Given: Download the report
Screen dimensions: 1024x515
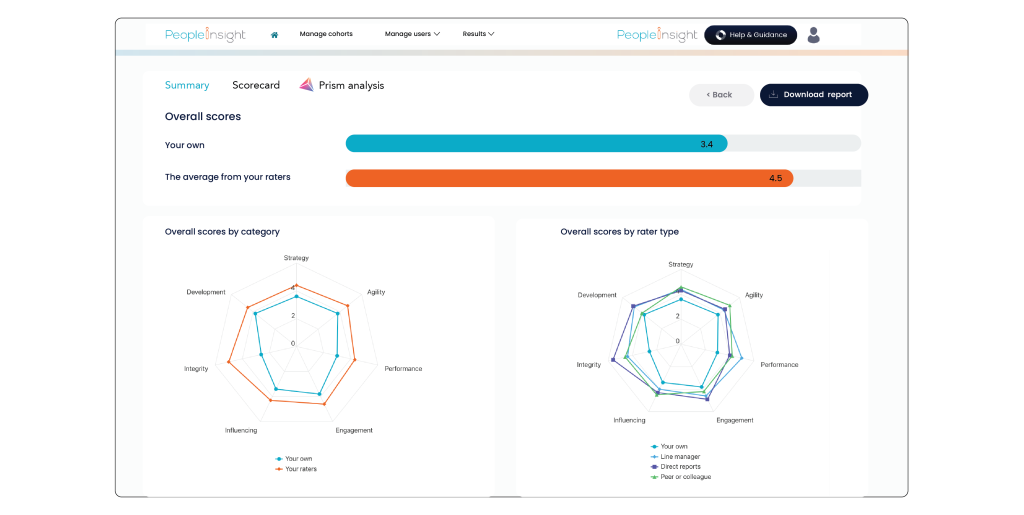Looking at the screenshot, I should coord(814,95).
